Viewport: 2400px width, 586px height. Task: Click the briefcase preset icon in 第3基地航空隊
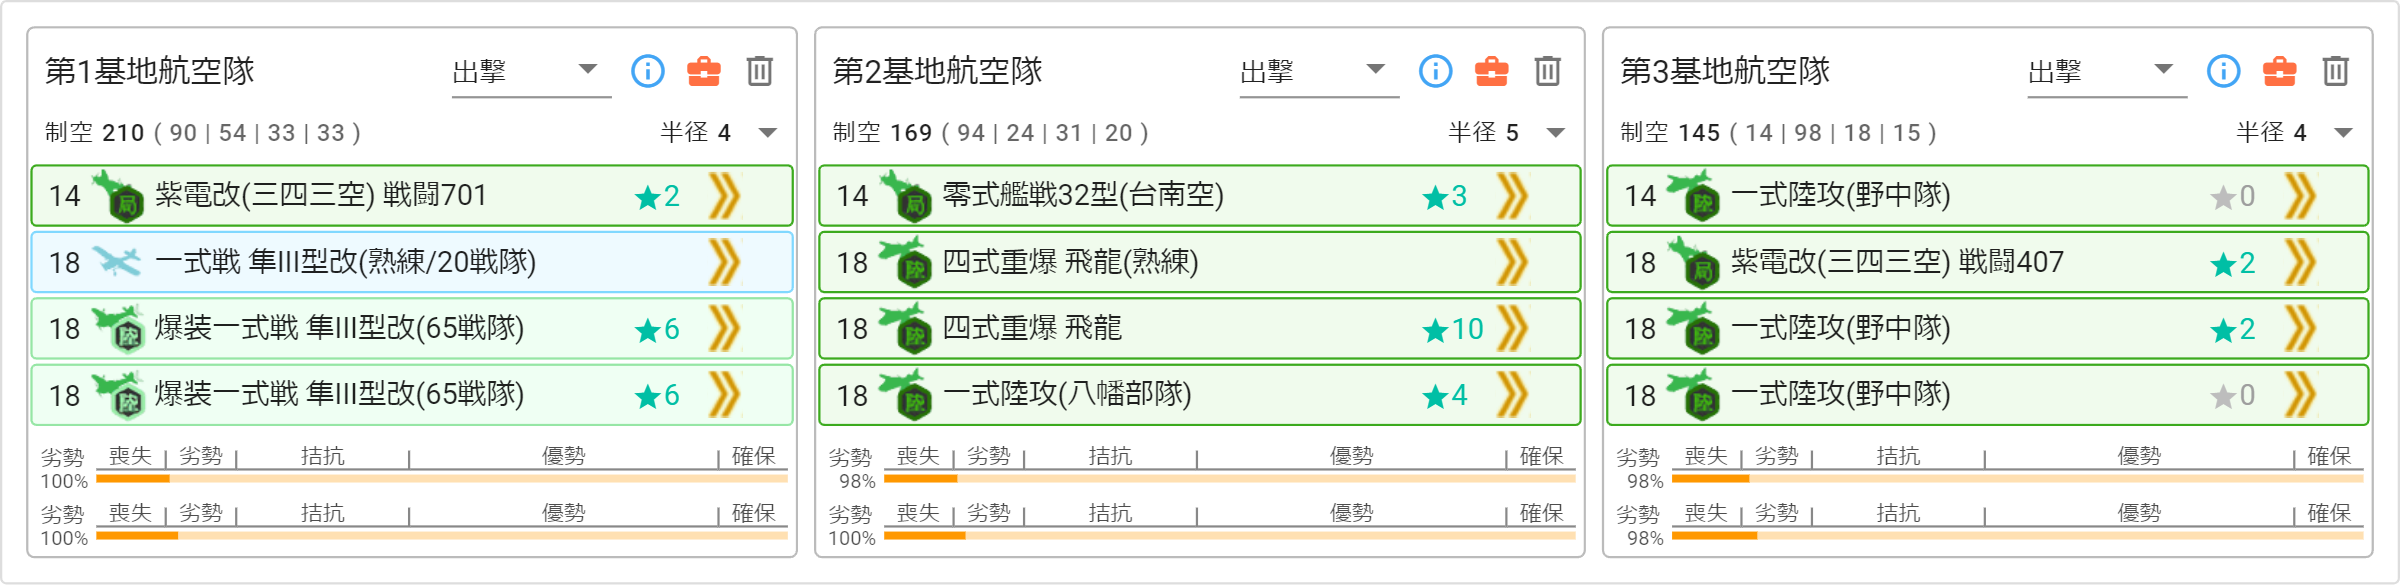pos(2280,71)
